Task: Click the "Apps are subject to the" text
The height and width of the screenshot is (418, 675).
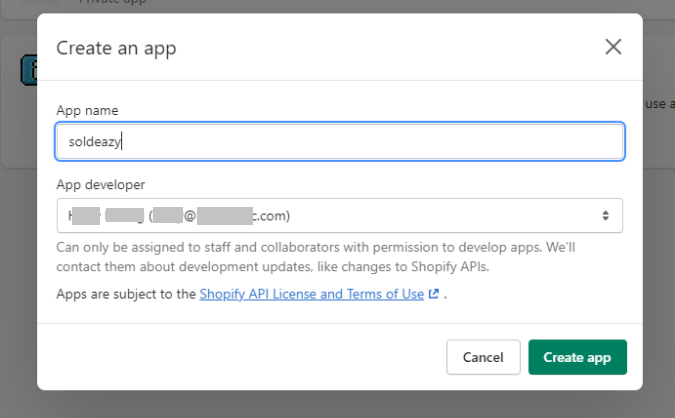Action: point(126,294)
